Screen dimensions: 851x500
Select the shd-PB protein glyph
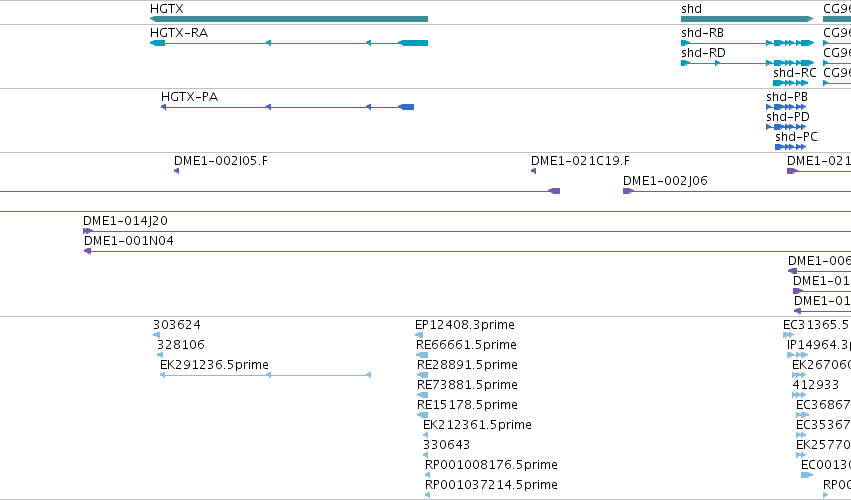pos(786,107)
